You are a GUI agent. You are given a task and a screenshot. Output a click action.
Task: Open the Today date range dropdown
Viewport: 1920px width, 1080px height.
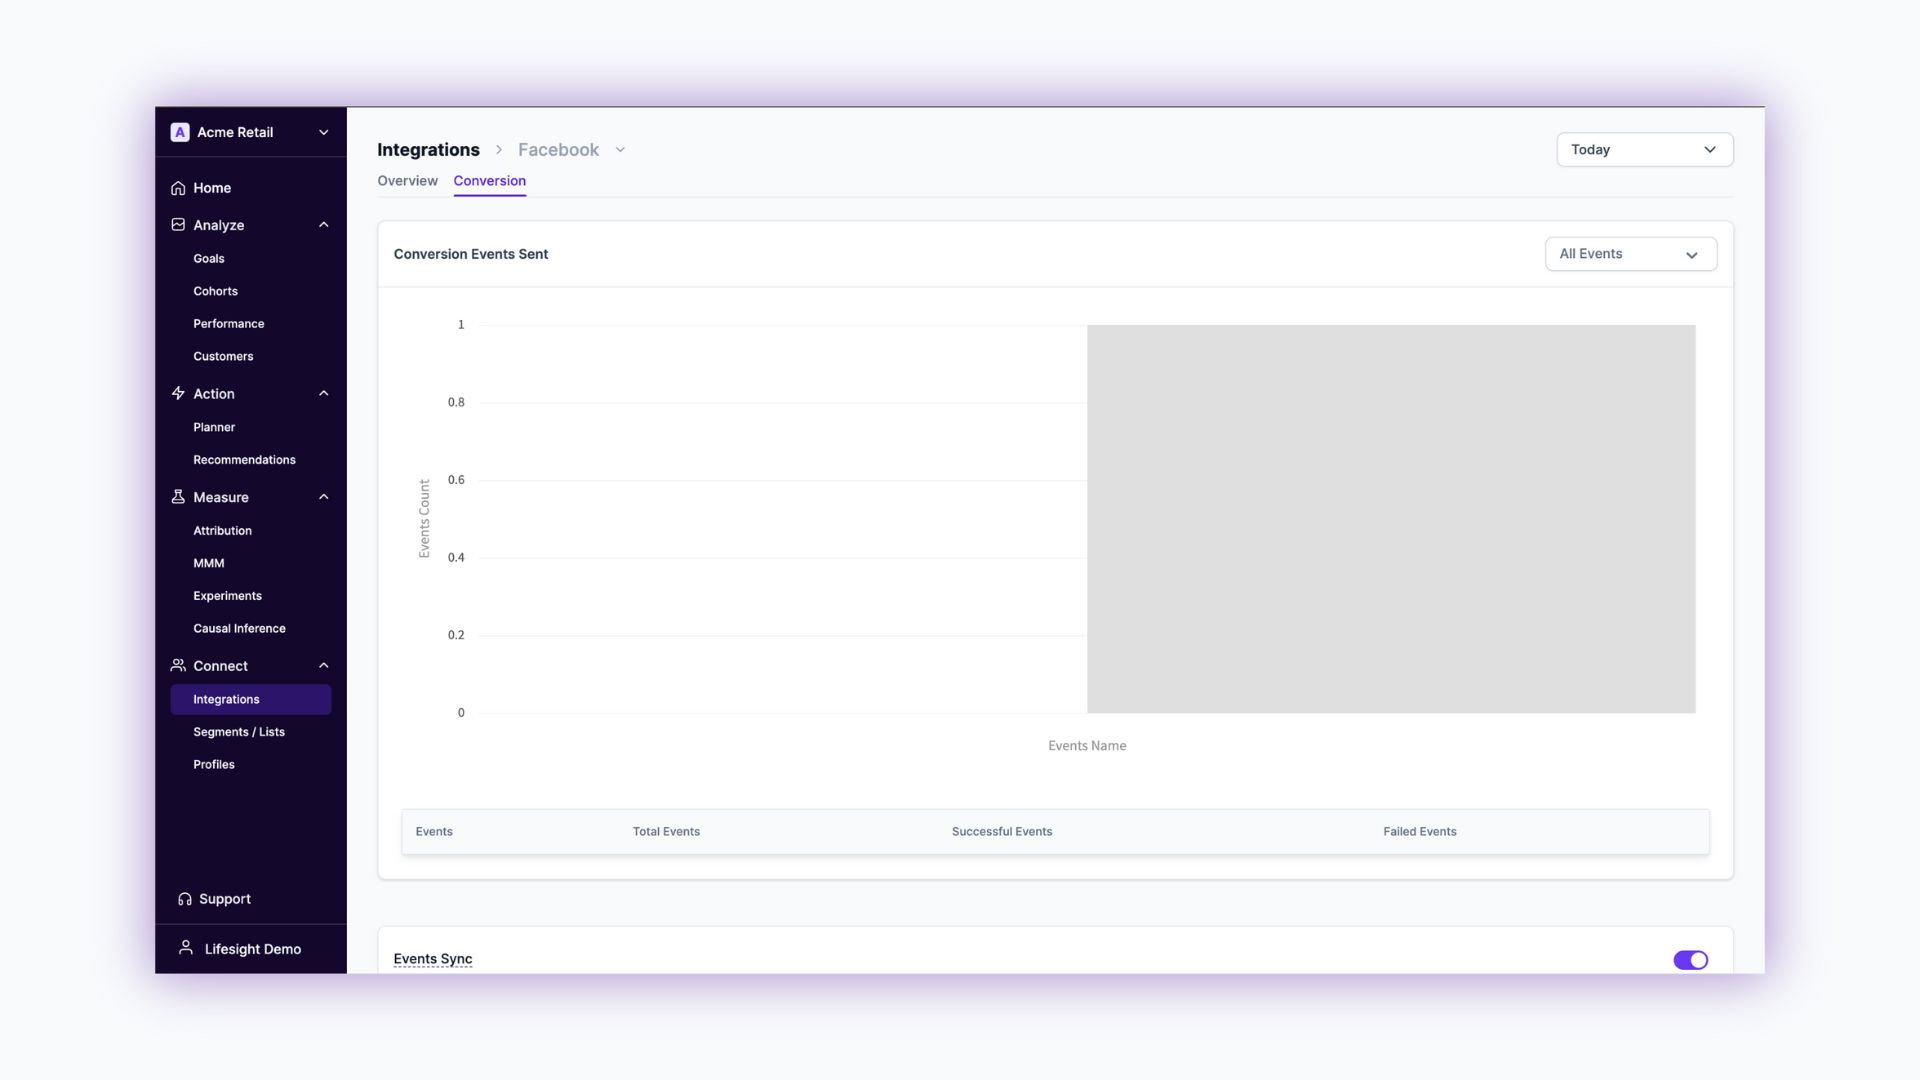click(x=1644, y=150)
